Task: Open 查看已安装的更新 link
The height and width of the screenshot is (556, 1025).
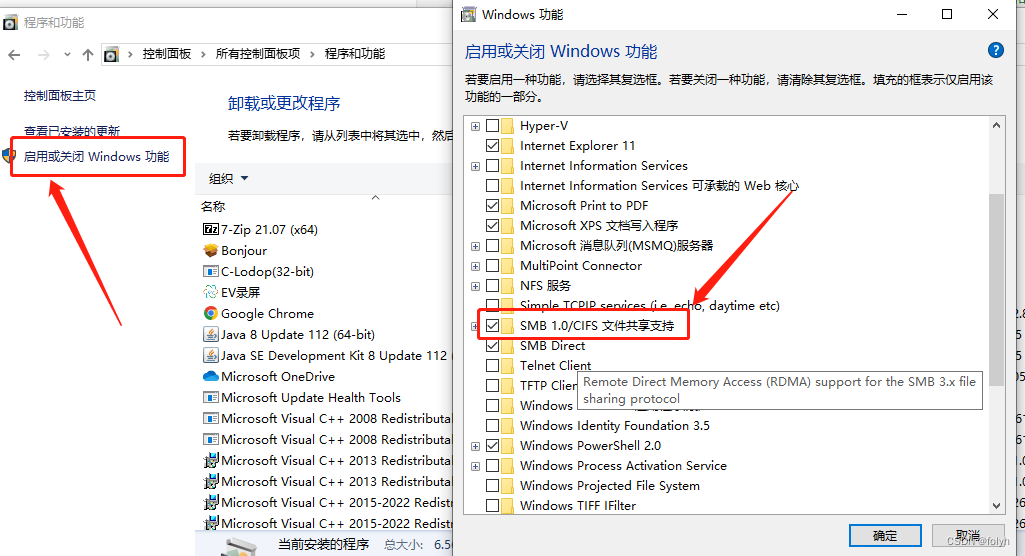Action: click(x=72, y=131)
